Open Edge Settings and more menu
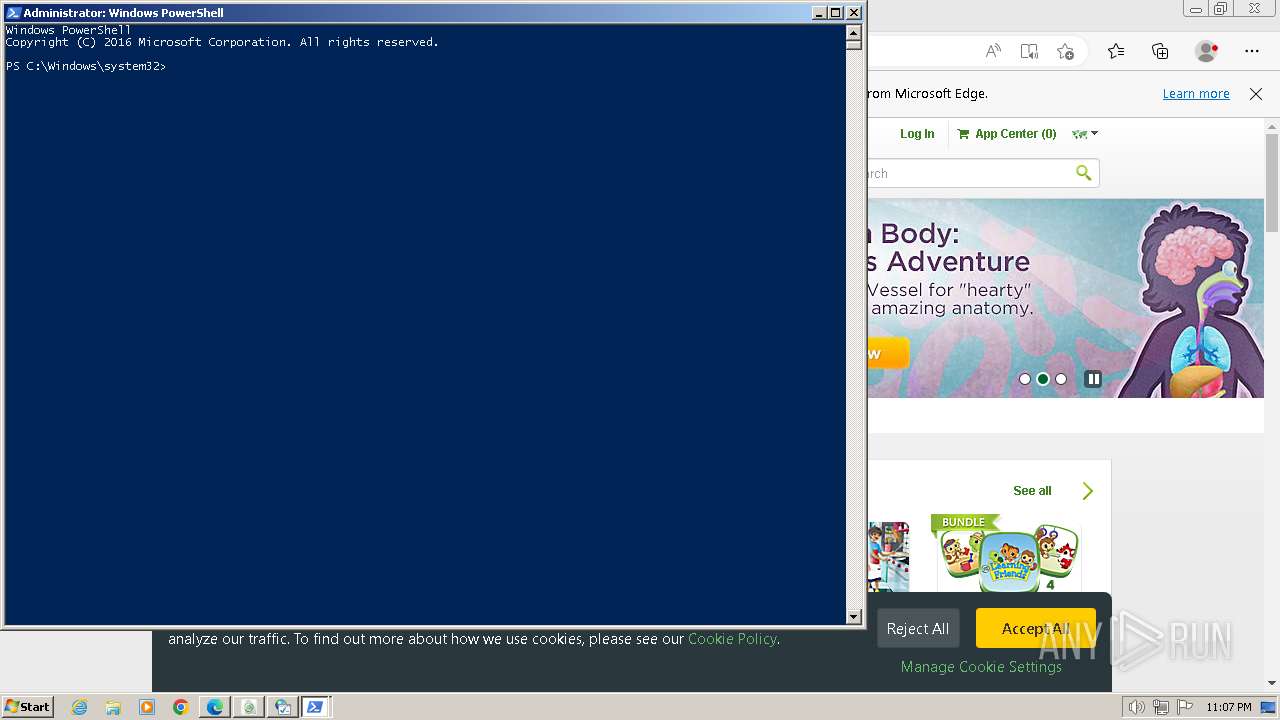 (1252, 51)
